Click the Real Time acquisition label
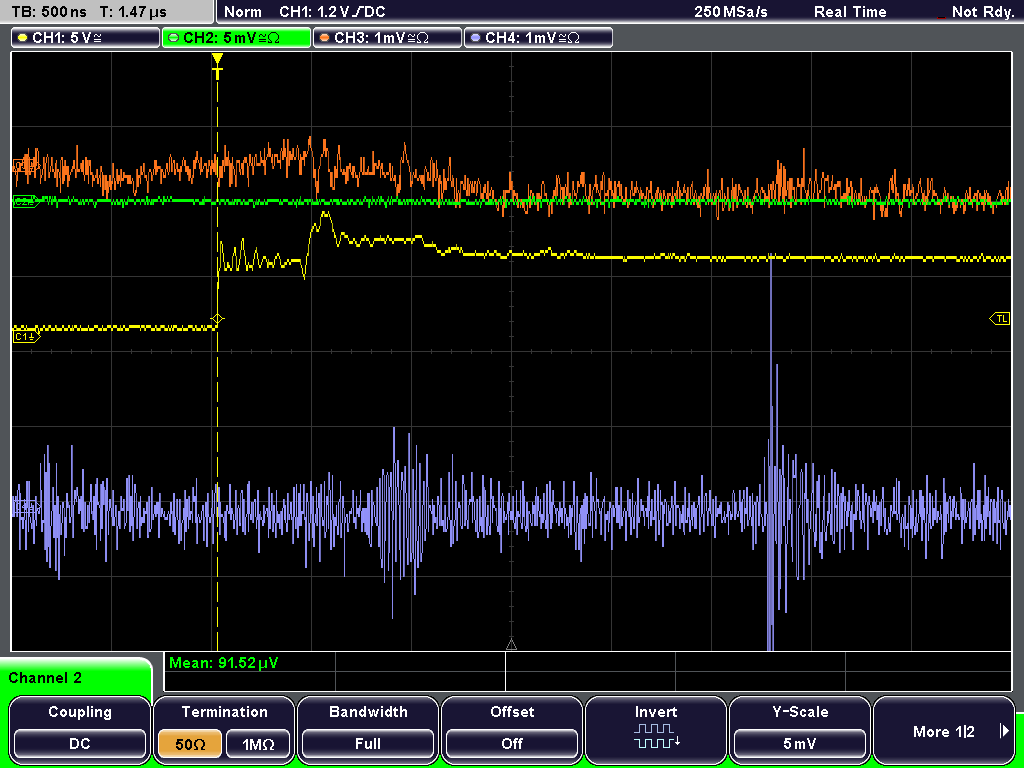The height and width of the screenshot is (768, 1024). click(x=850, y=12)
